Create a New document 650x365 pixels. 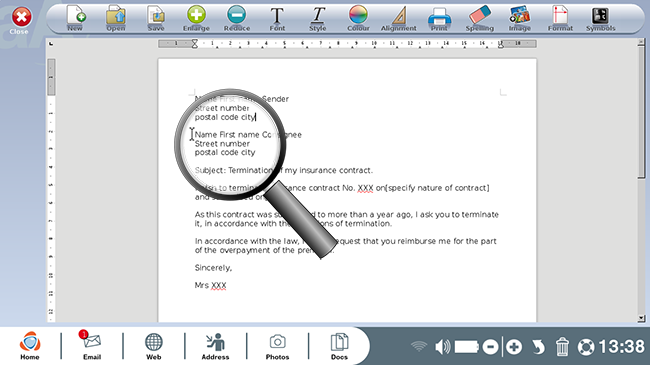point(75,19)
